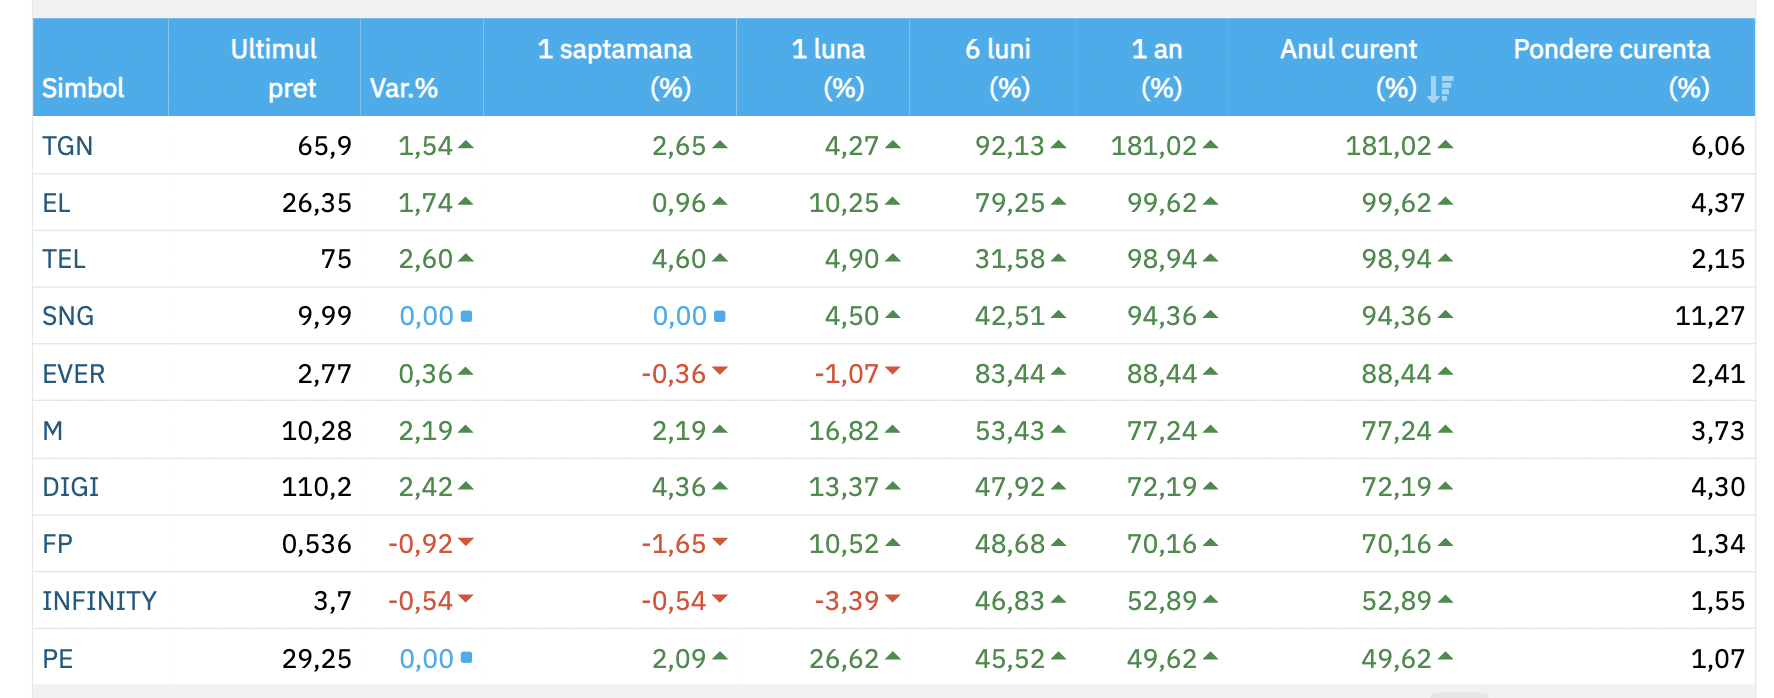Click the descending sort icon in Anul curent header

(x=1440, y=89)
